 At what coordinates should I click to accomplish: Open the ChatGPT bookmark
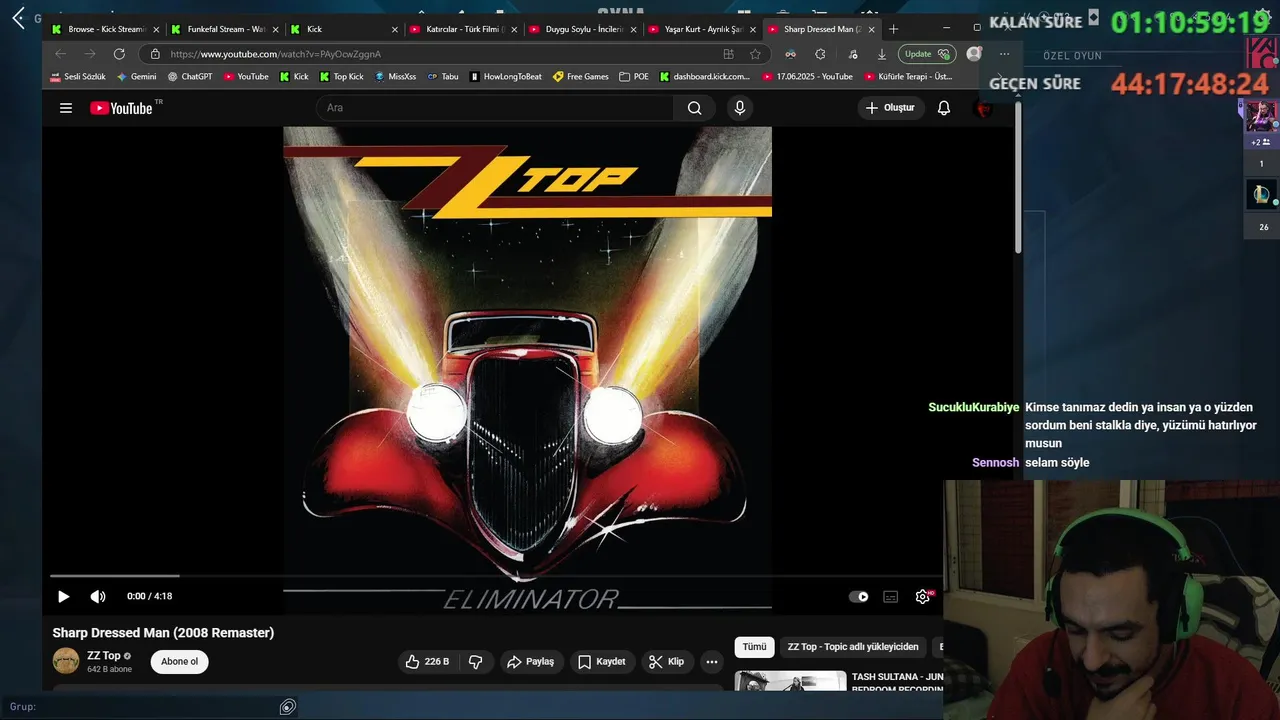pyautogui.click(x=190, y=76)
